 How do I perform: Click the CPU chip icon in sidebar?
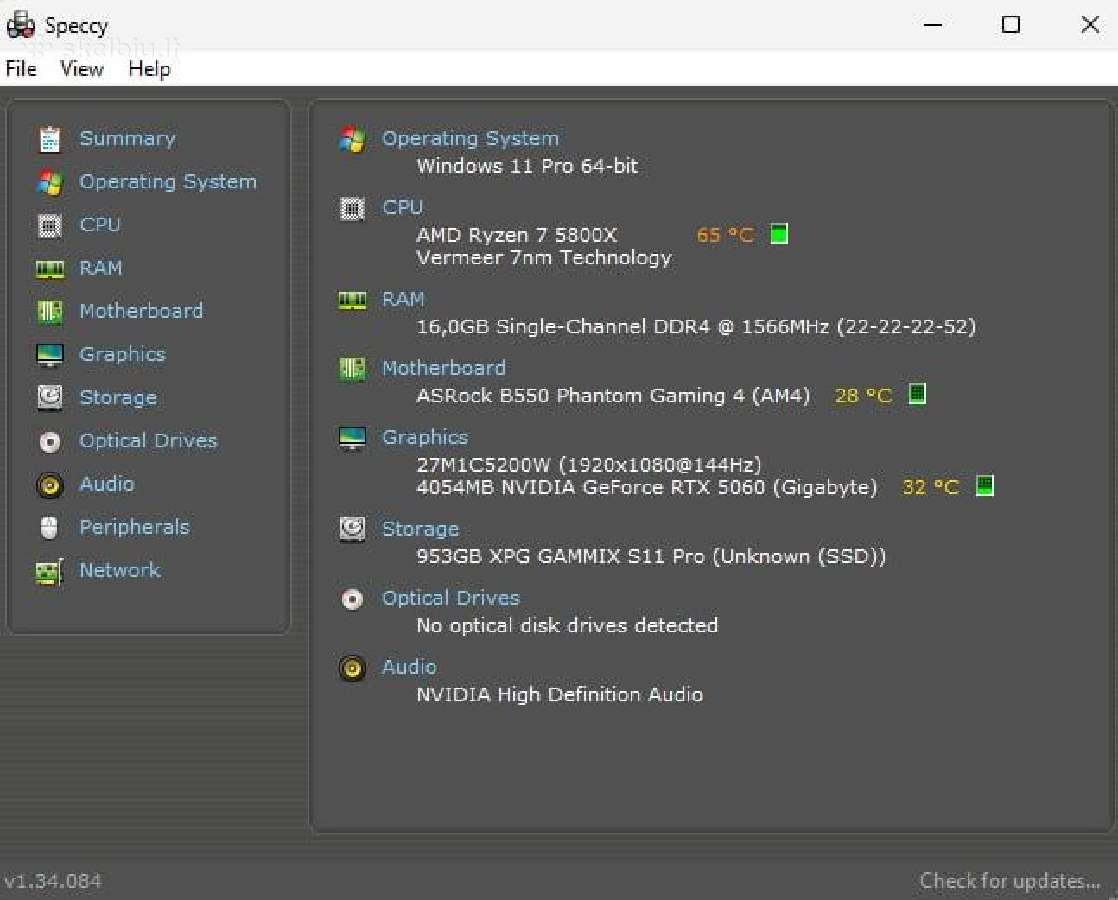click(49, 226)
